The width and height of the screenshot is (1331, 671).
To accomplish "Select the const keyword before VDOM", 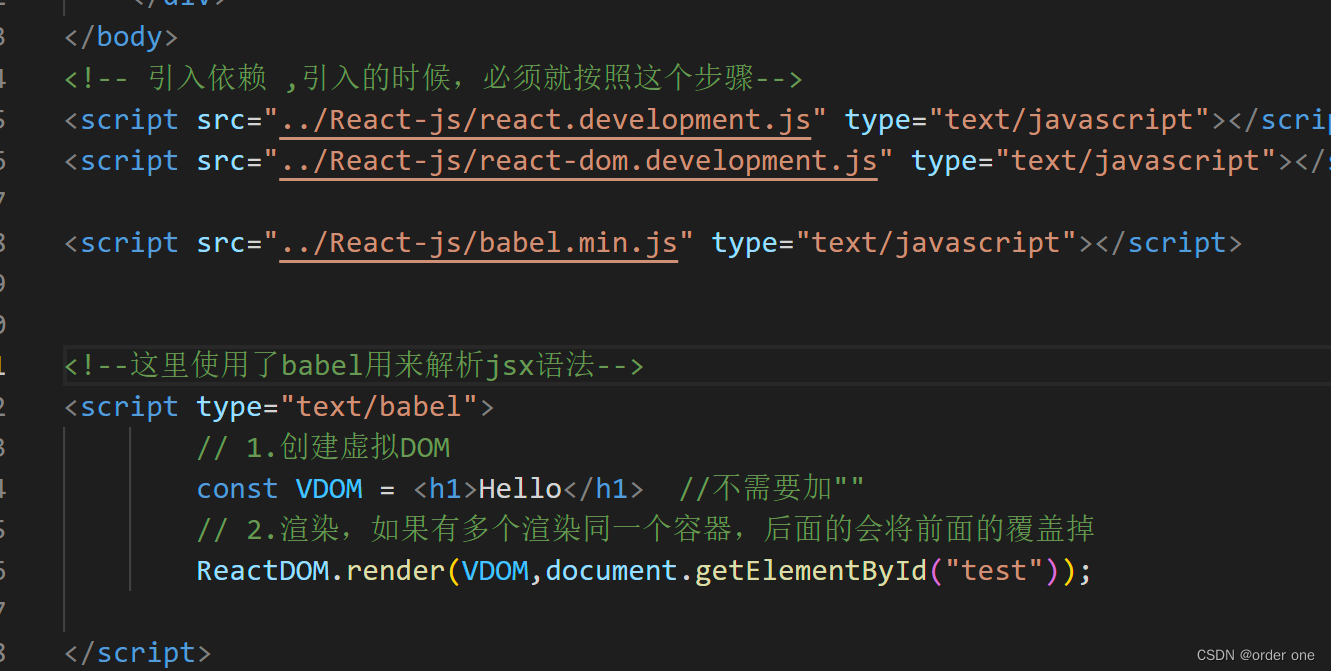I will point(237,488).
